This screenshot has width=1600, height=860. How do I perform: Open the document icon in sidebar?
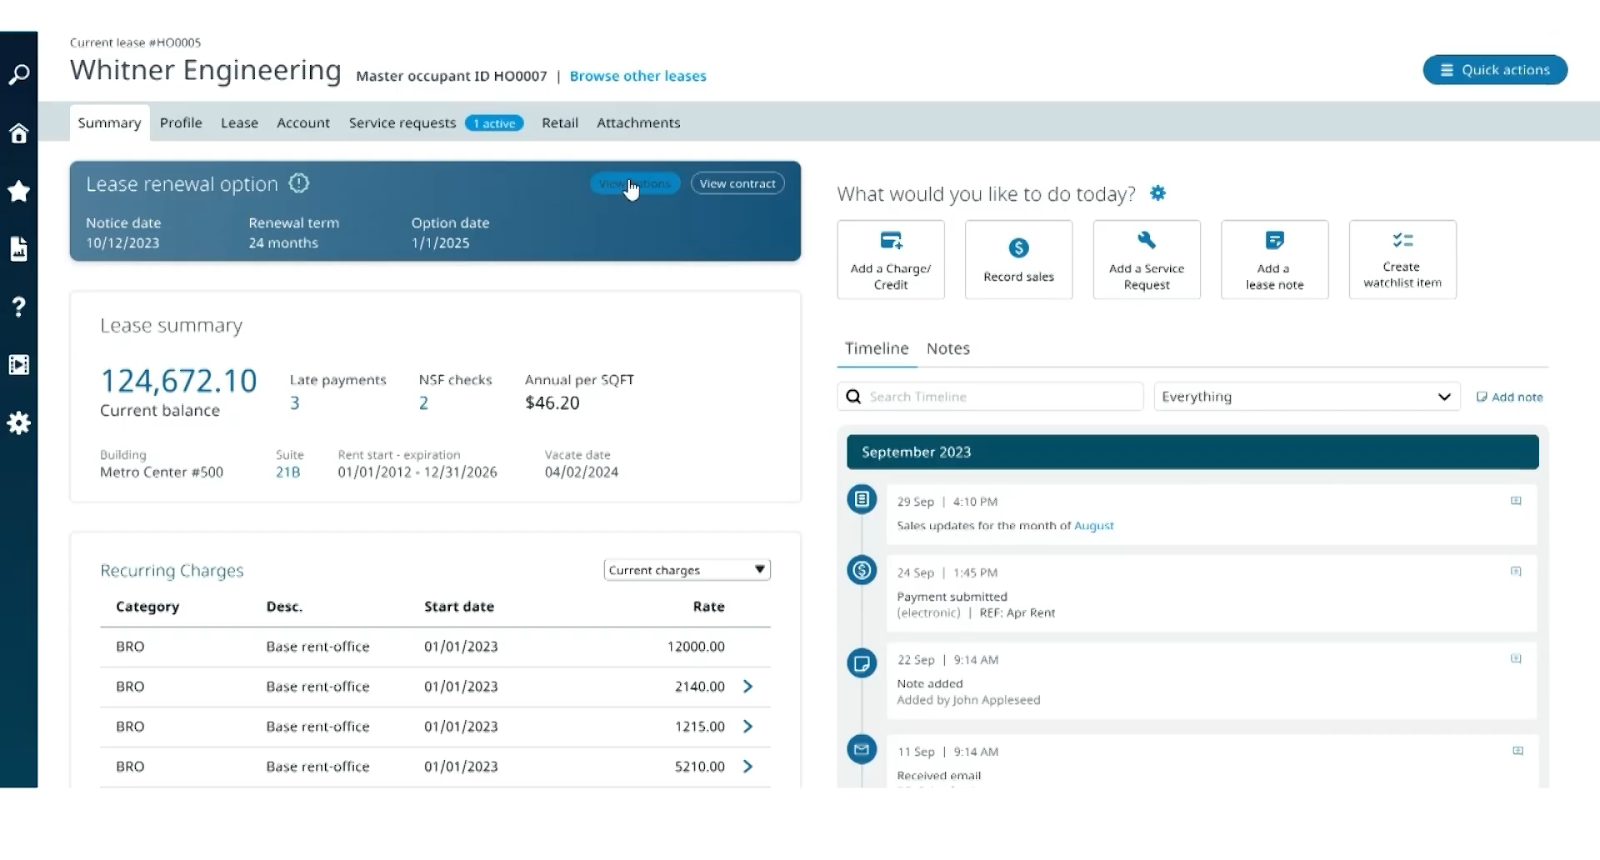coord(19,249)
